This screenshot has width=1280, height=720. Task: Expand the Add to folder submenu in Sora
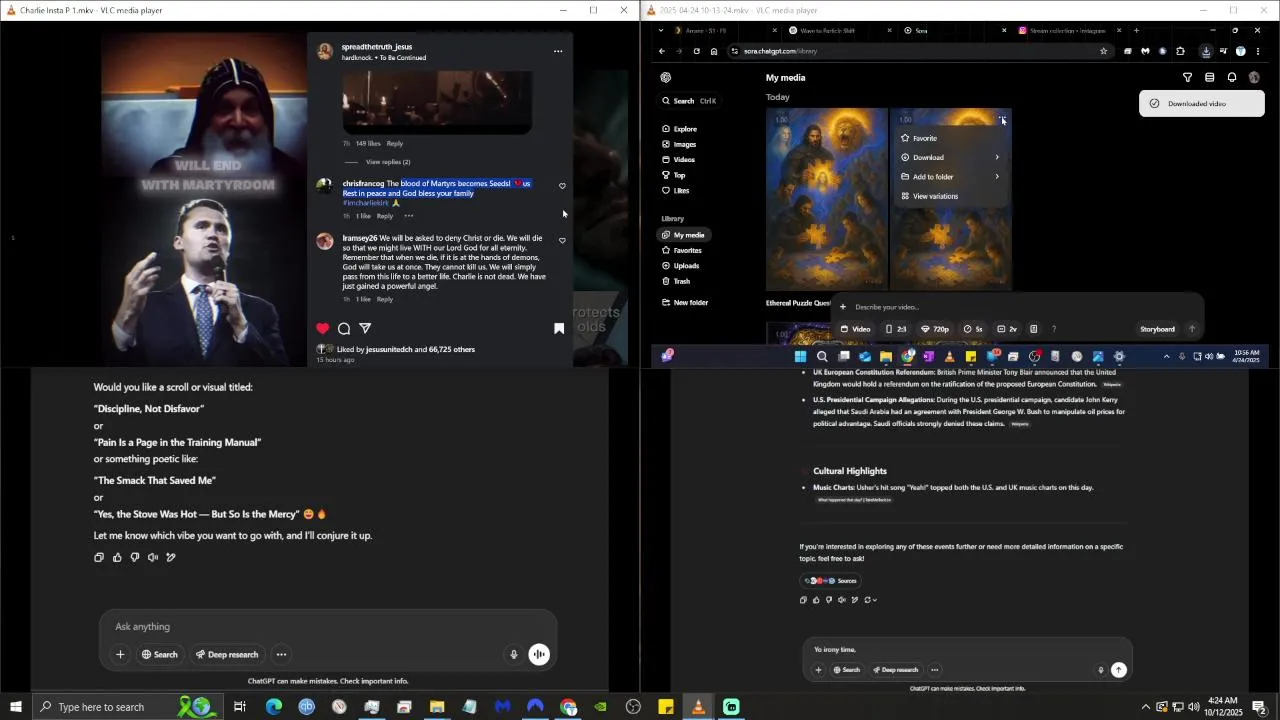tap(950, 177)
